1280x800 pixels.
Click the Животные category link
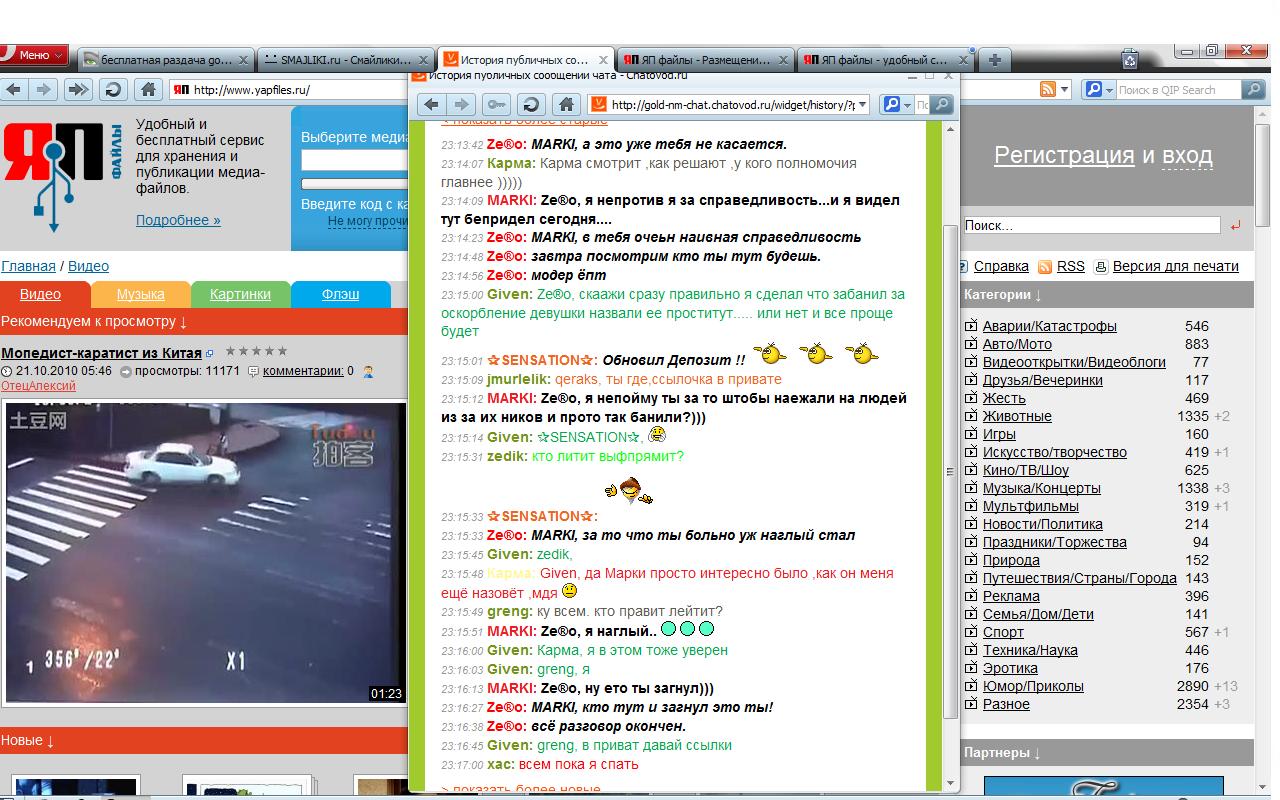click(1017, 416)
